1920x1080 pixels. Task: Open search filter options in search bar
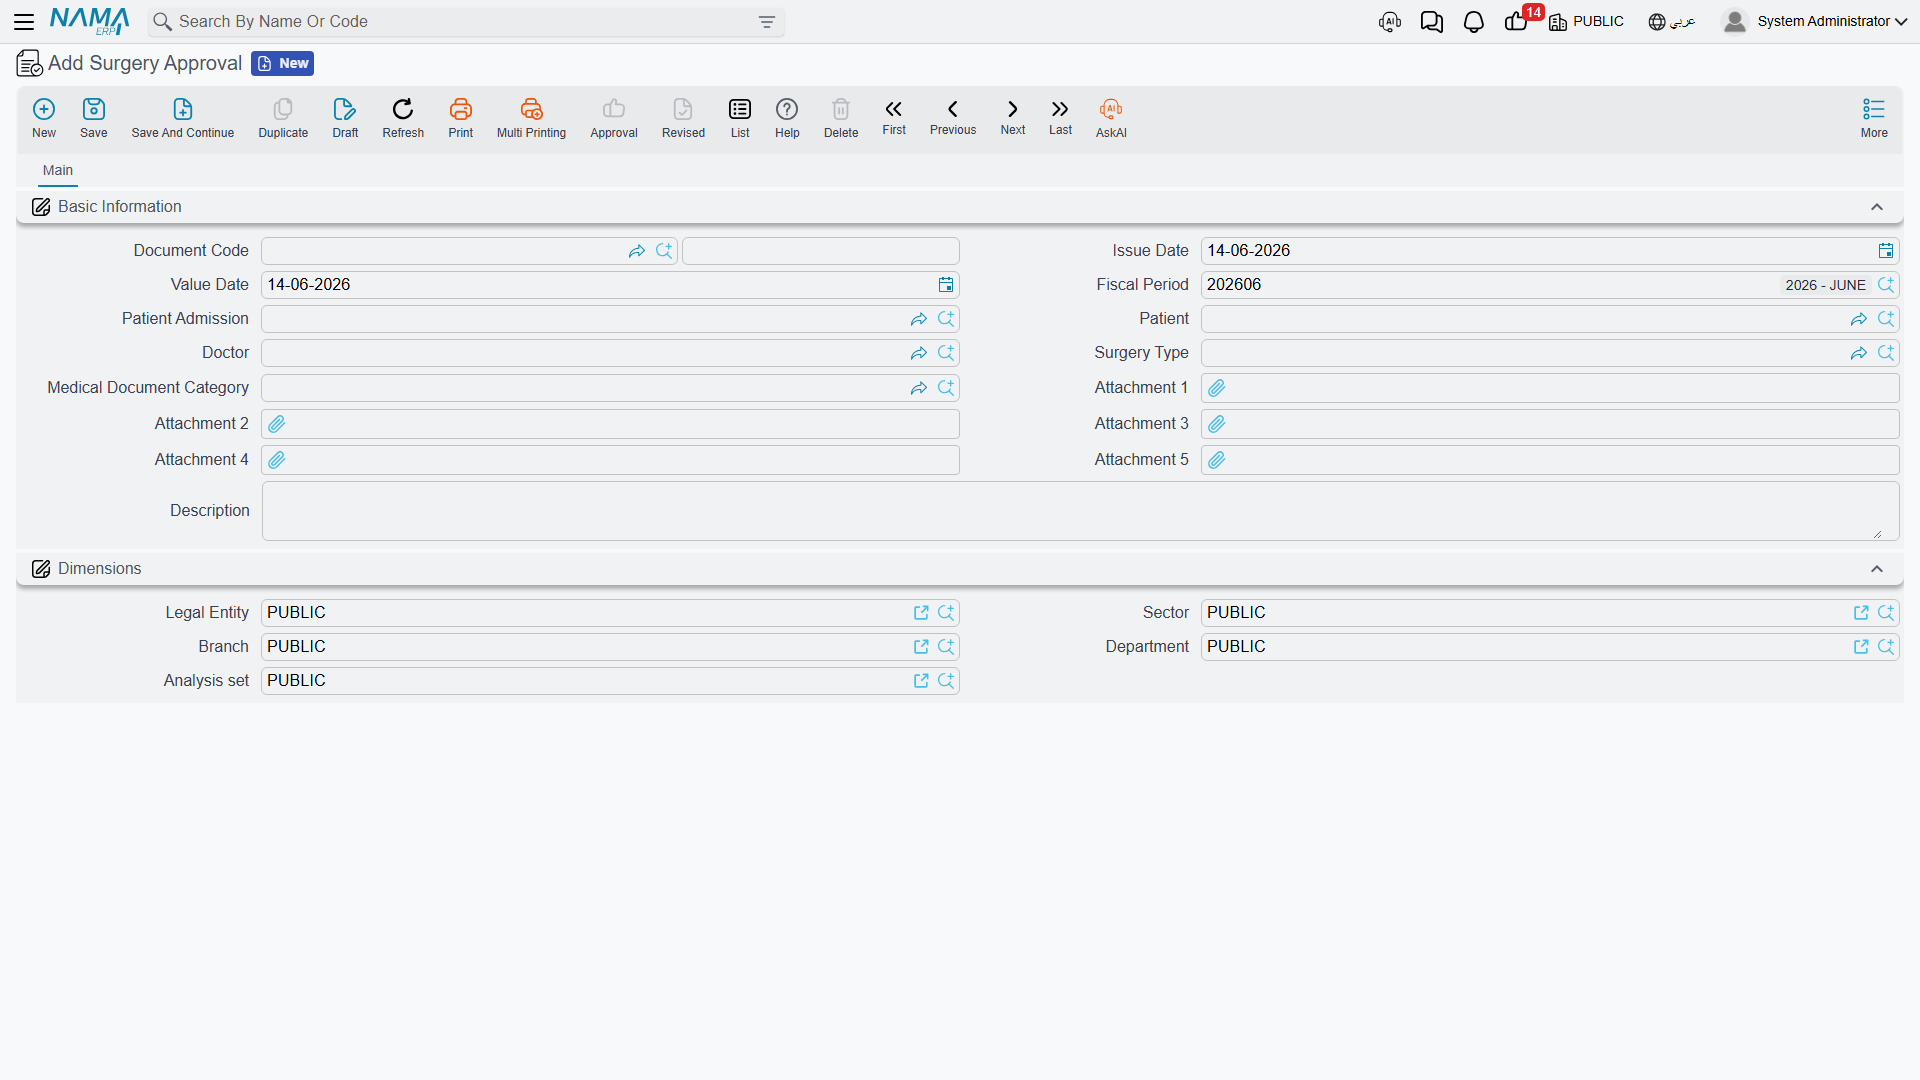767,22
